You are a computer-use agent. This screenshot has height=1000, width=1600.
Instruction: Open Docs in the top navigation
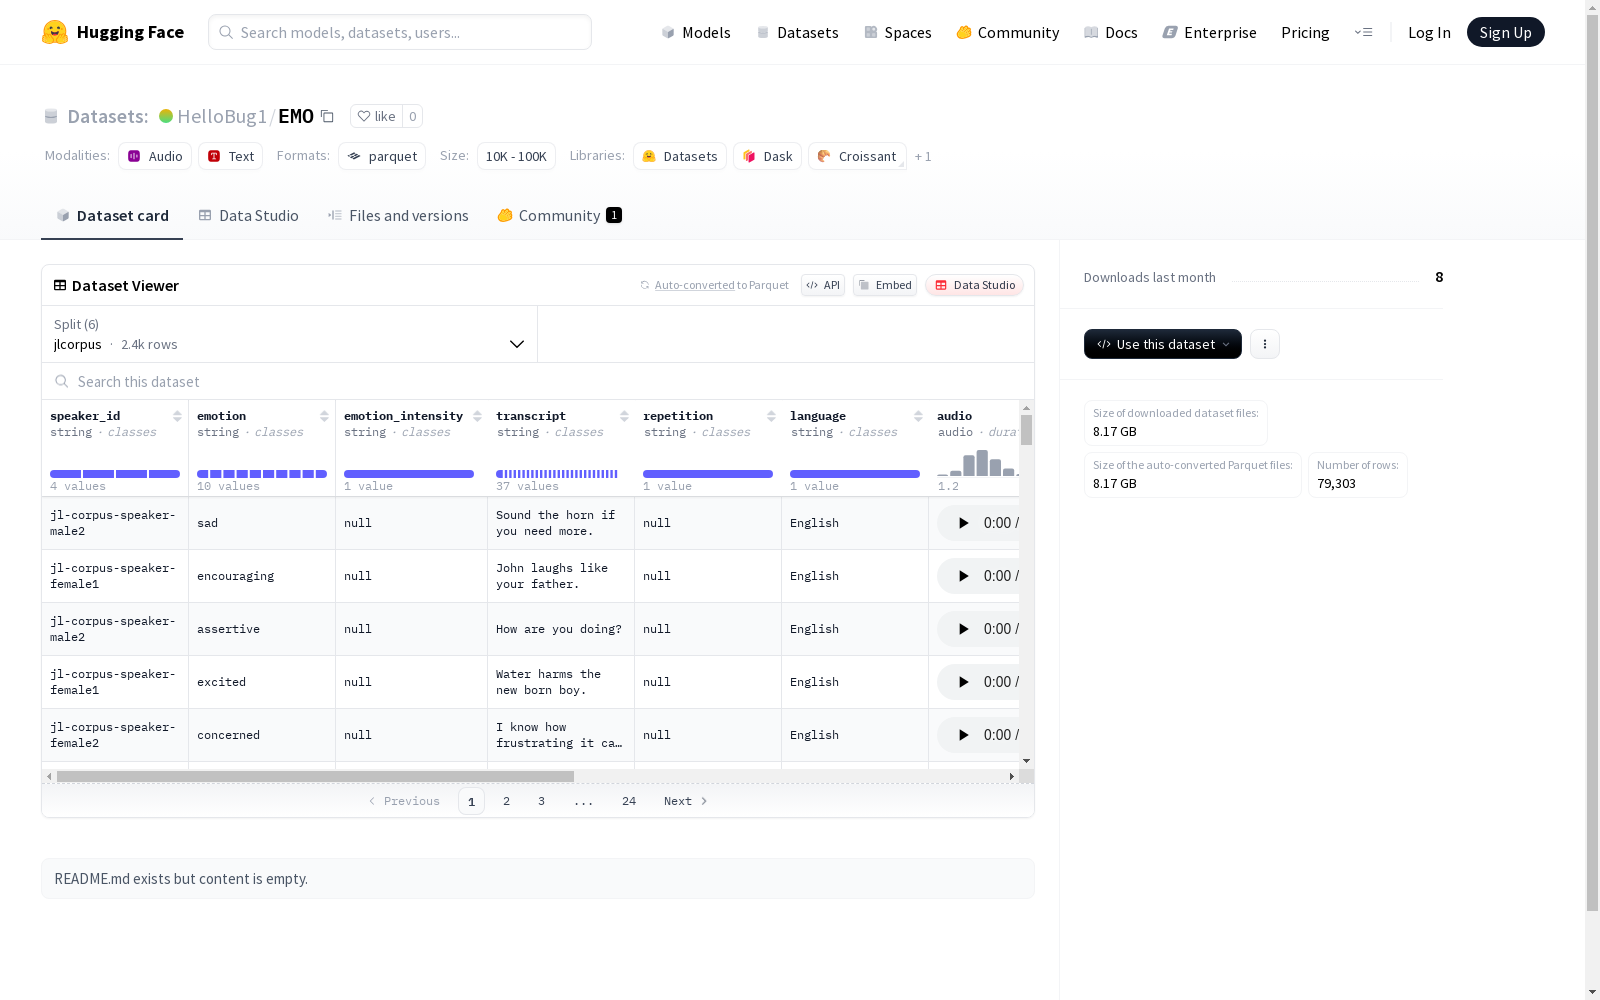coord(1111,32)
